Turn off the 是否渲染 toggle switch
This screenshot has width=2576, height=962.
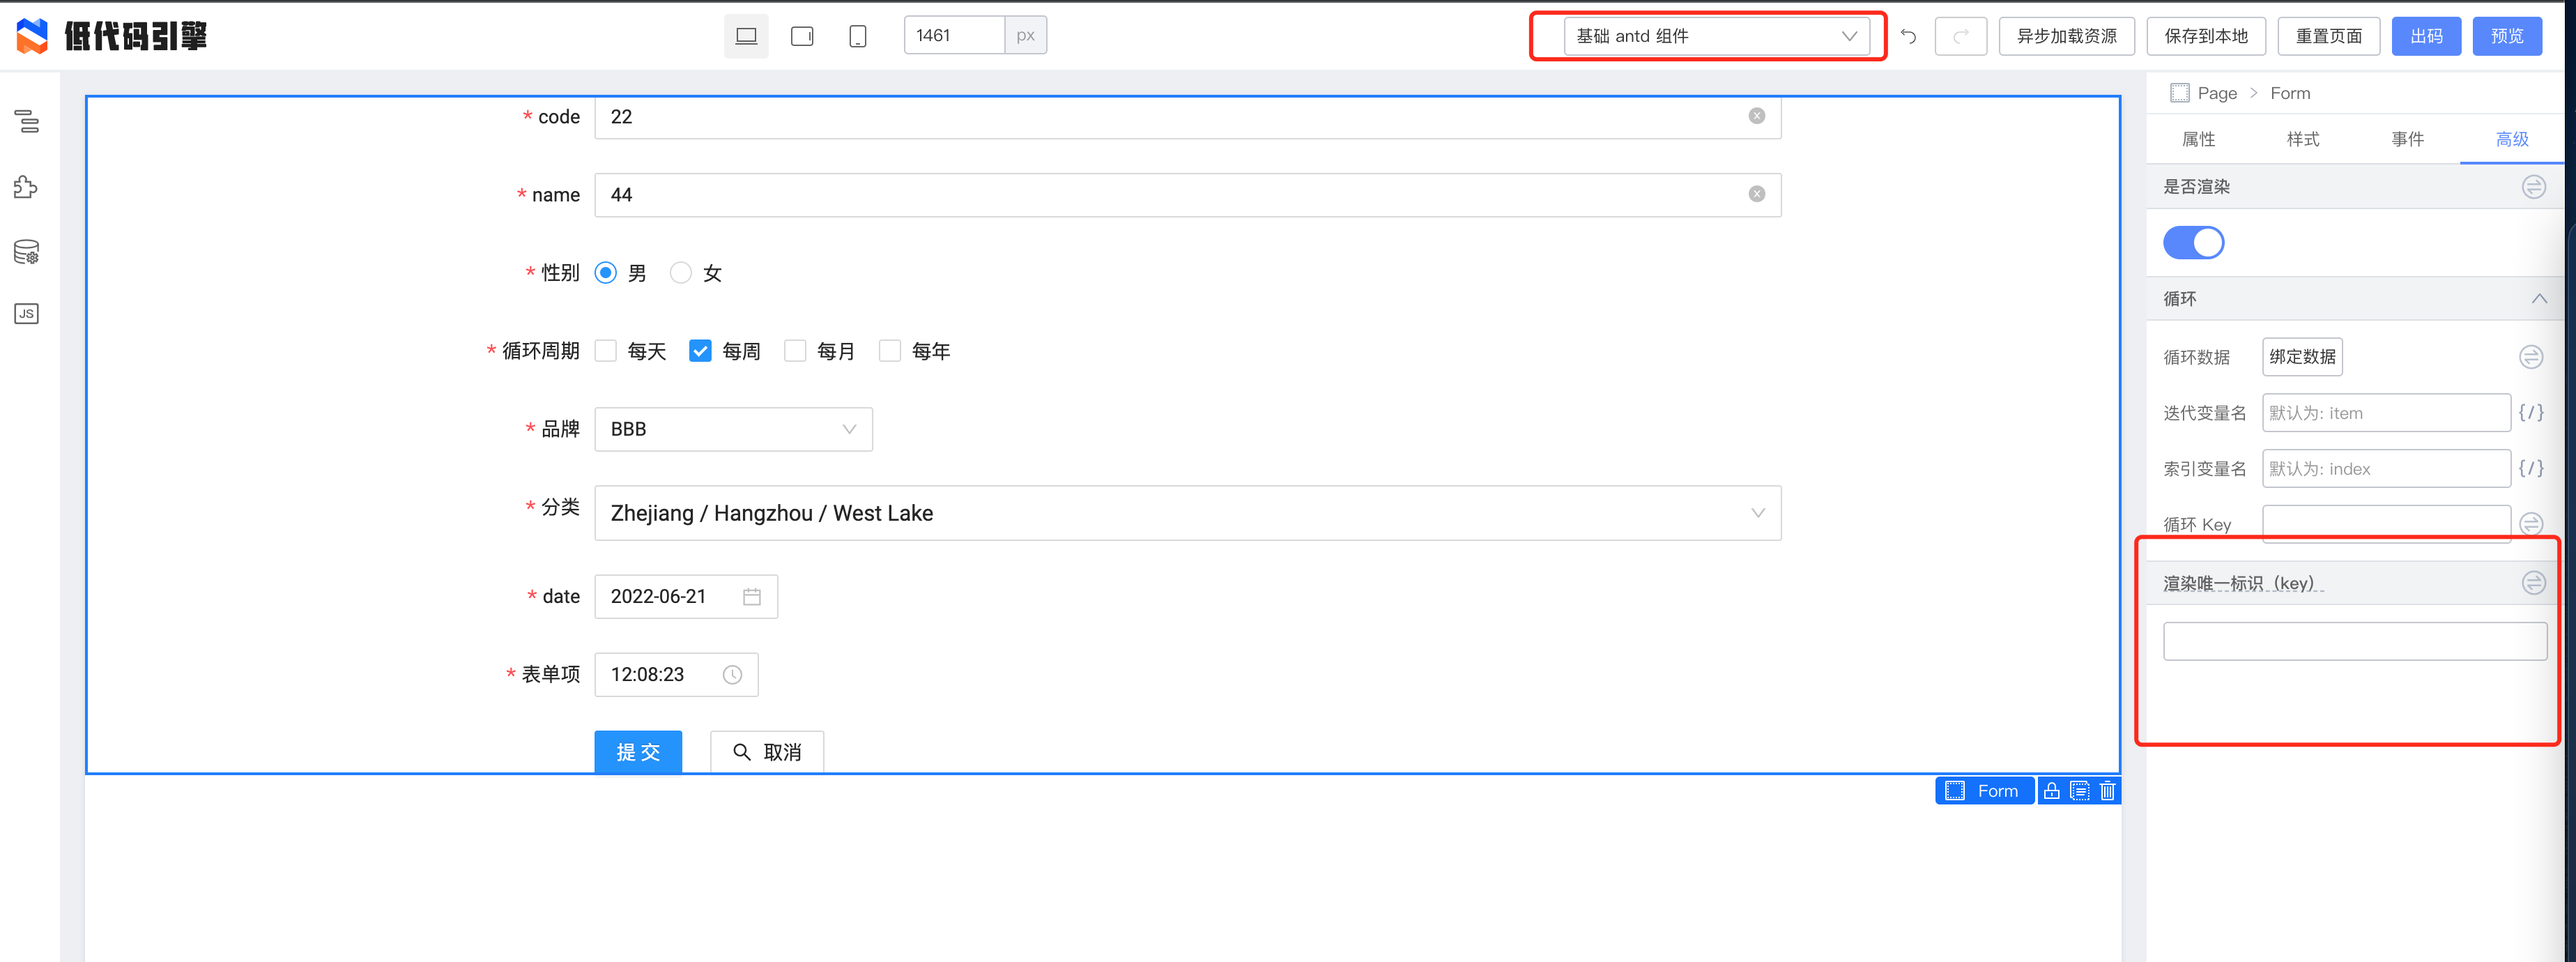2194,242
